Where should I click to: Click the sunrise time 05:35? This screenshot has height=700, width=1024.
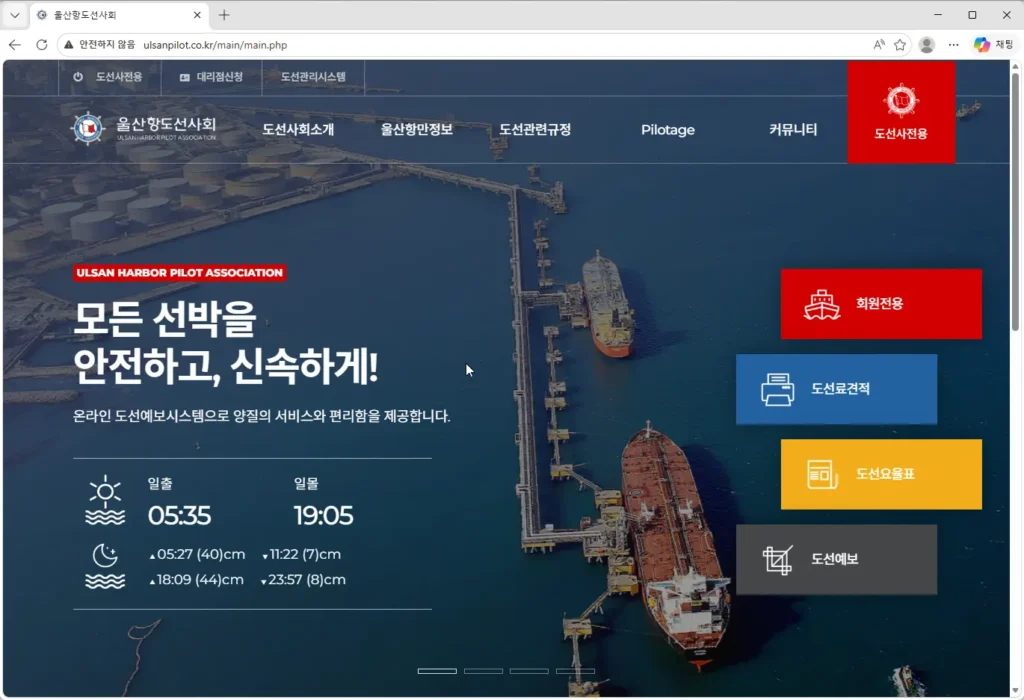point(179,516)
